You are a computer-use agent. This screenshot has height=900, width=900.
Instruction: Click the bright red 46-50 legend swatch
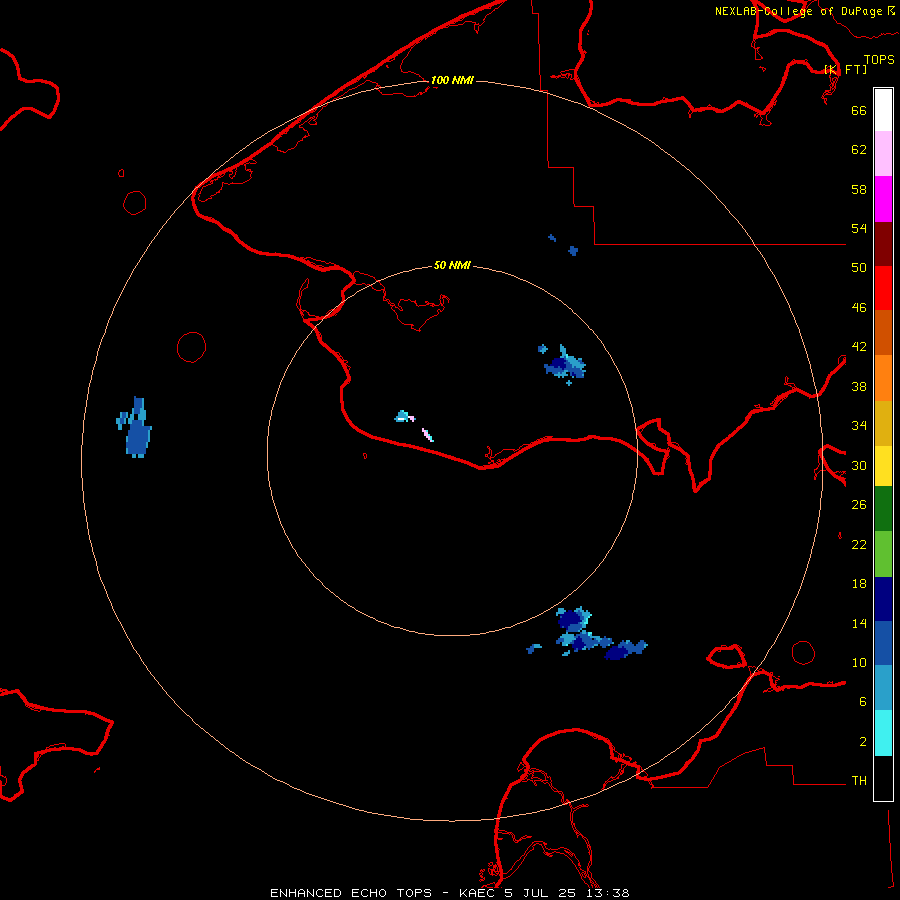pos(883,288)
